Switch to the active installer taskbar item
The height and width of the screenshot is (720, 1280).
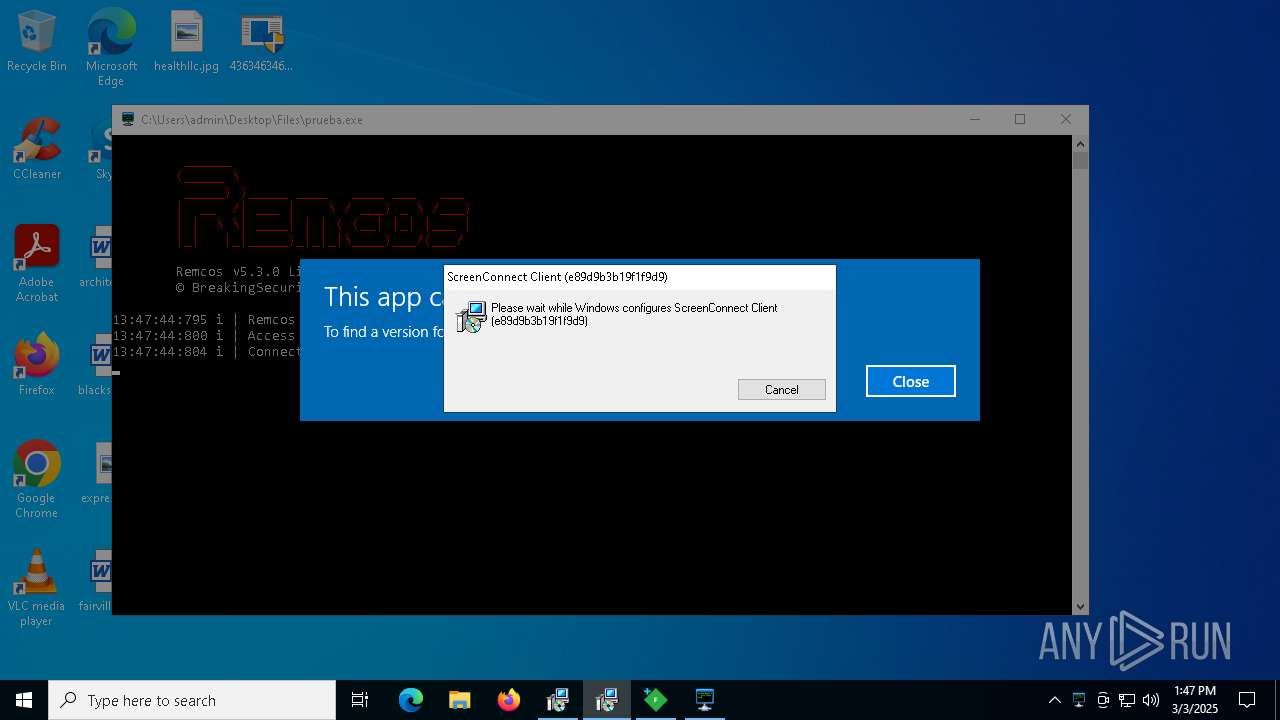(606, 700)
